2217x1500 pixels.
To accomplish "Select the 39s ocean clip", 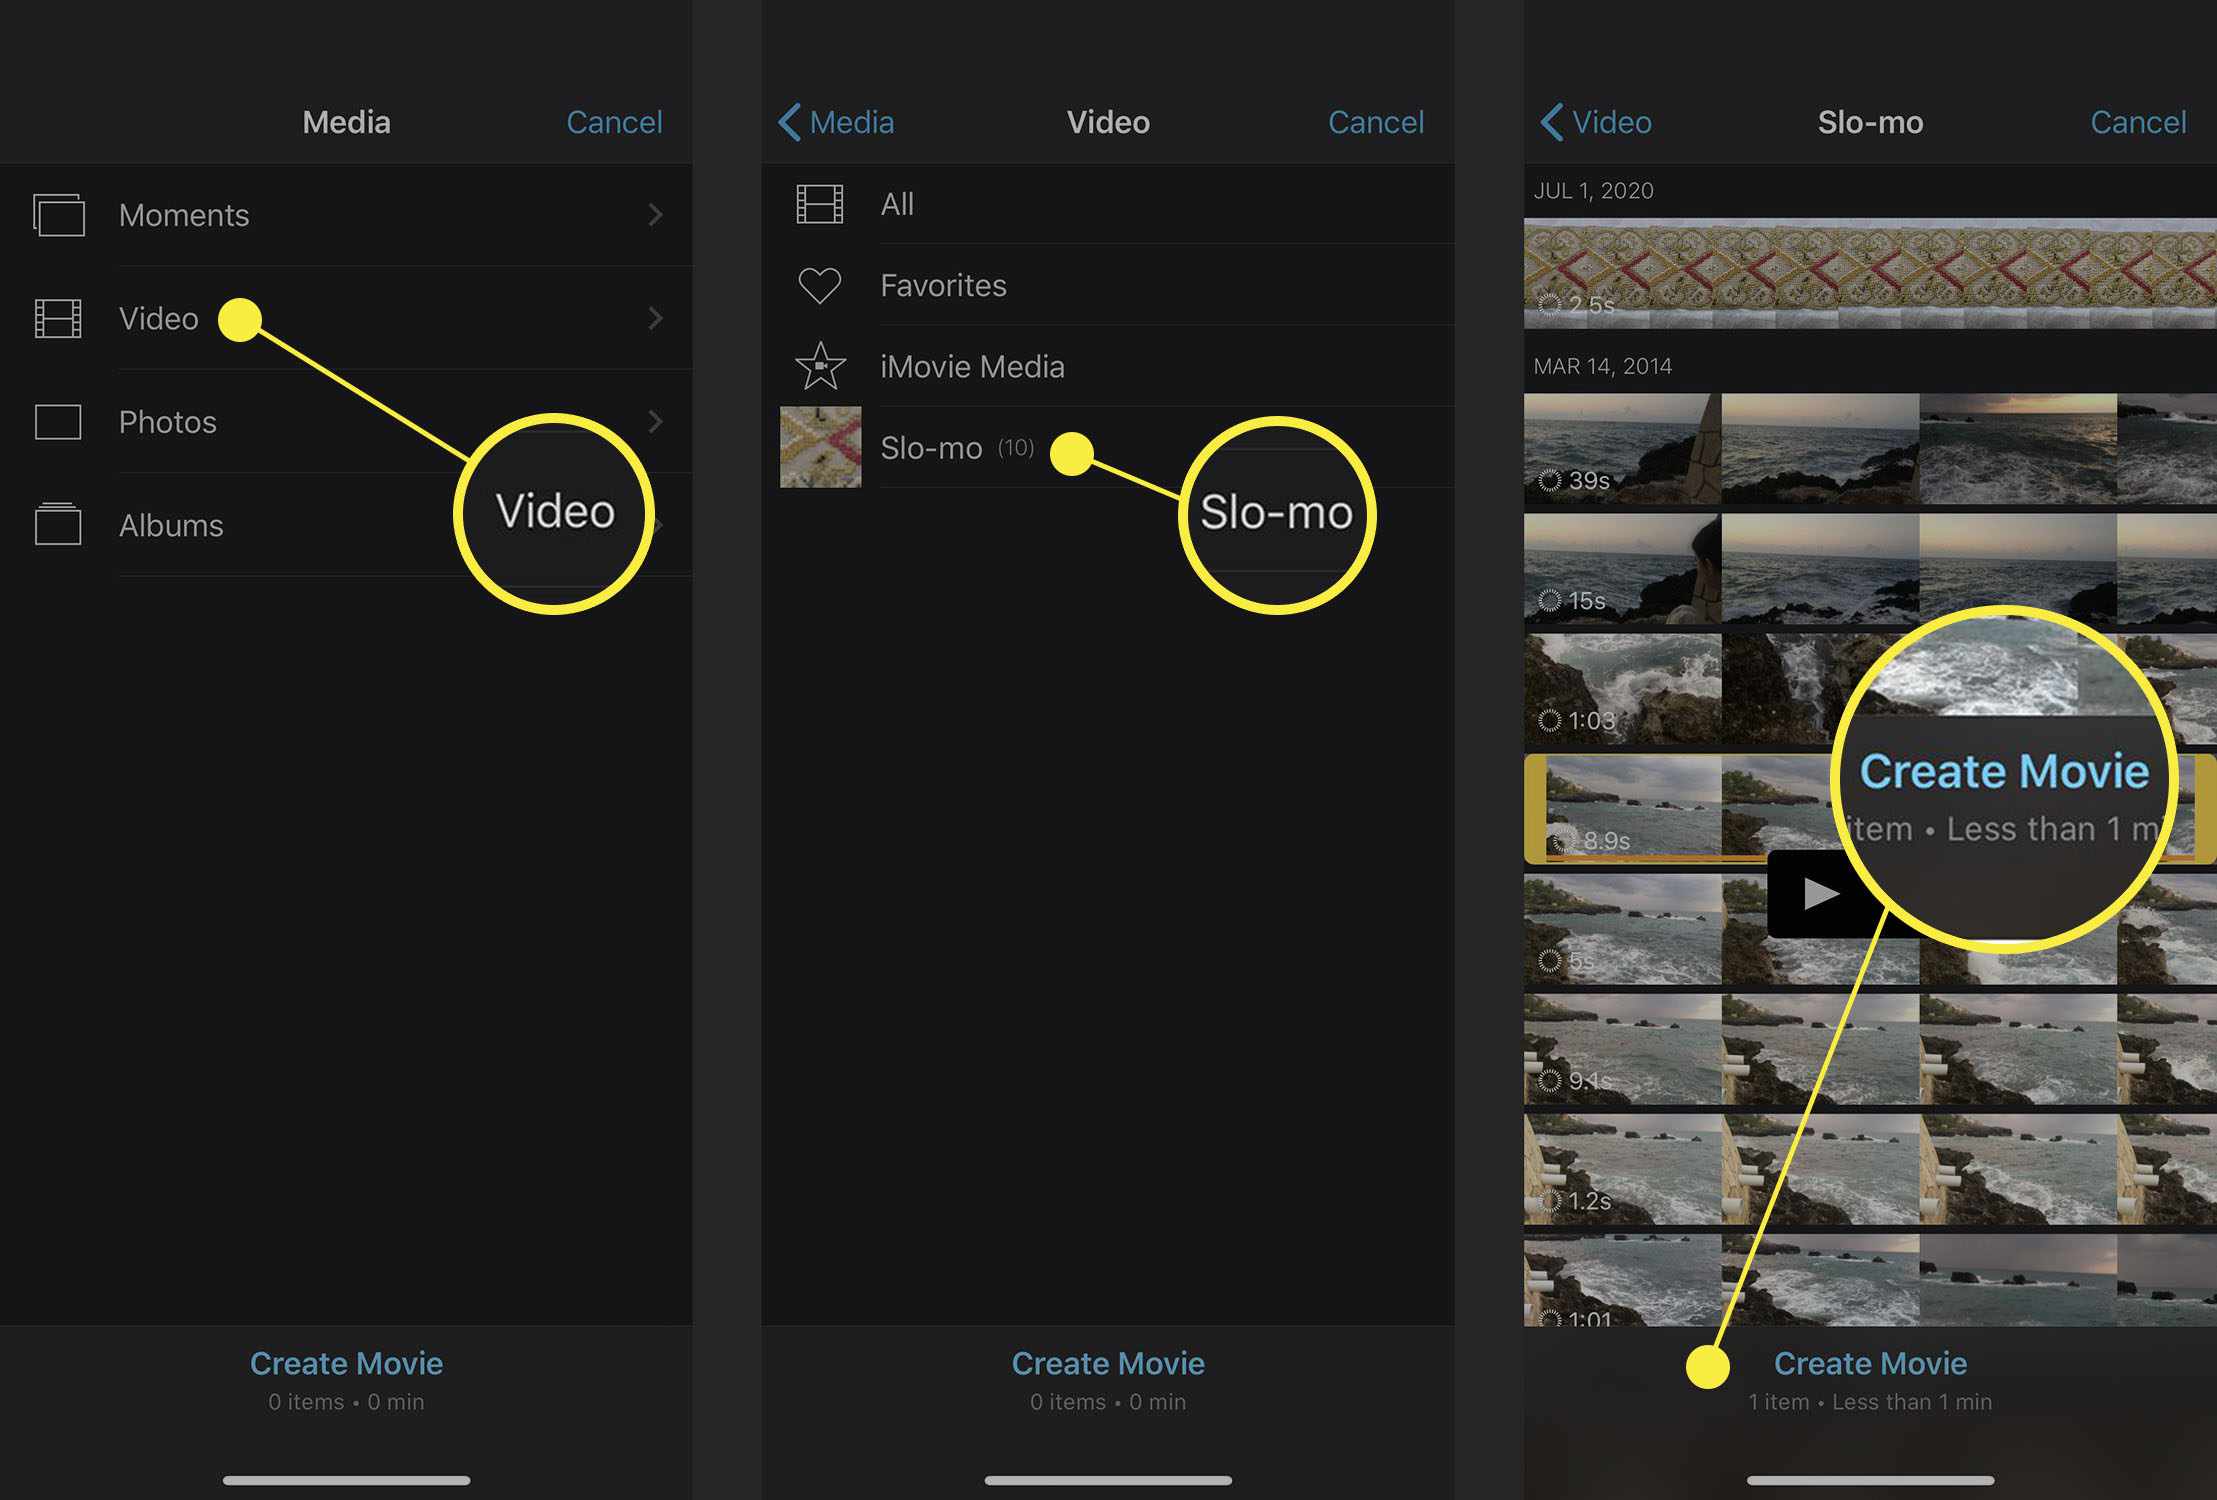I will coord(1870,448).
